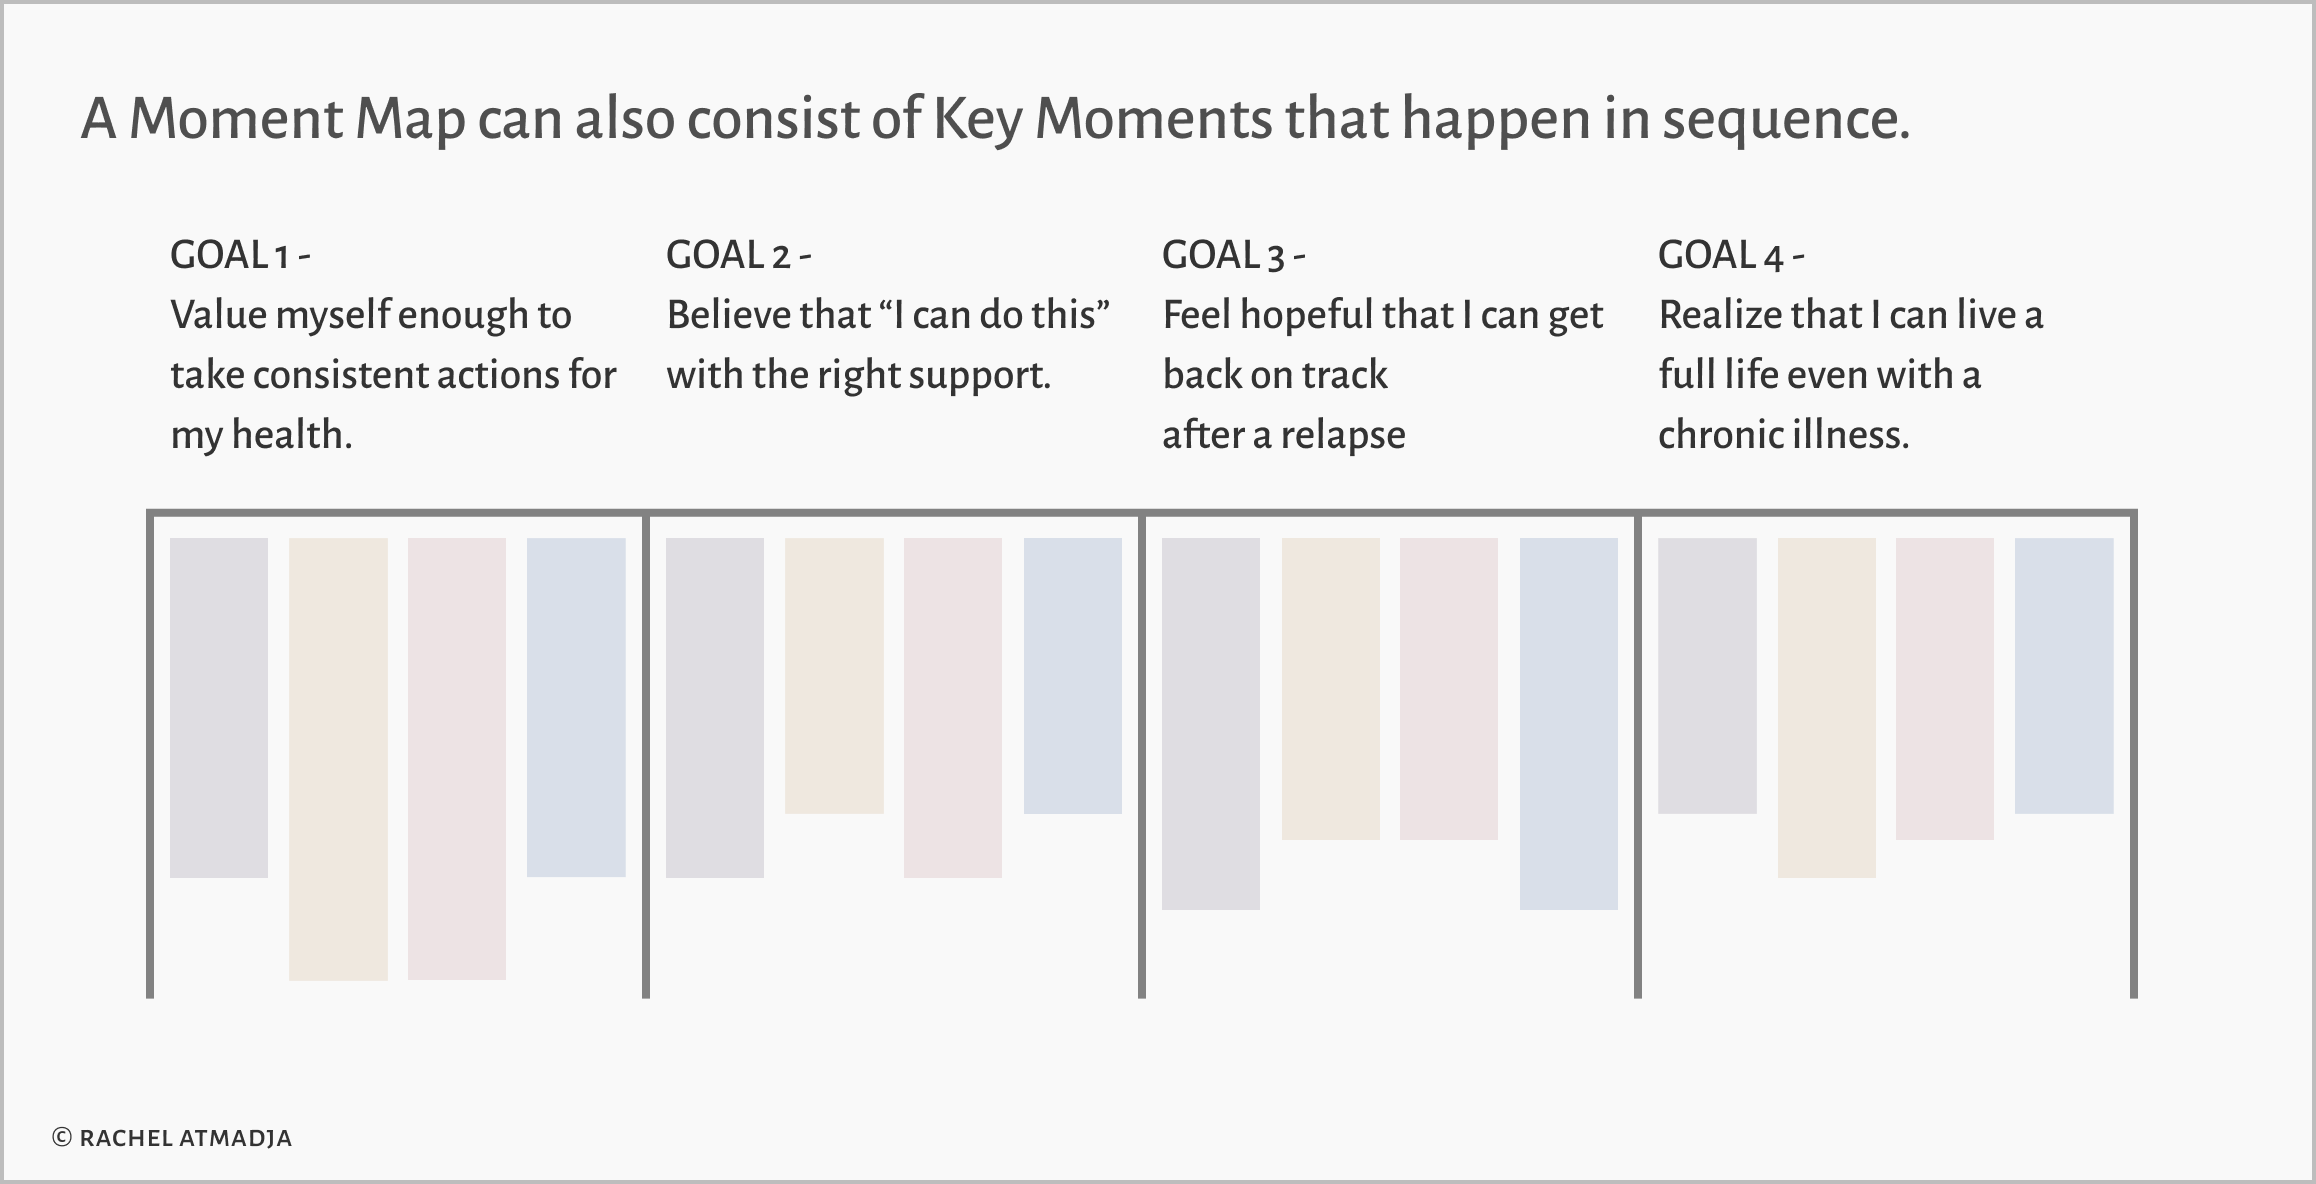Screen dimensions: 2316x1184
Task: Select the beige bar under Goal 4
Action: point(1827,708)
